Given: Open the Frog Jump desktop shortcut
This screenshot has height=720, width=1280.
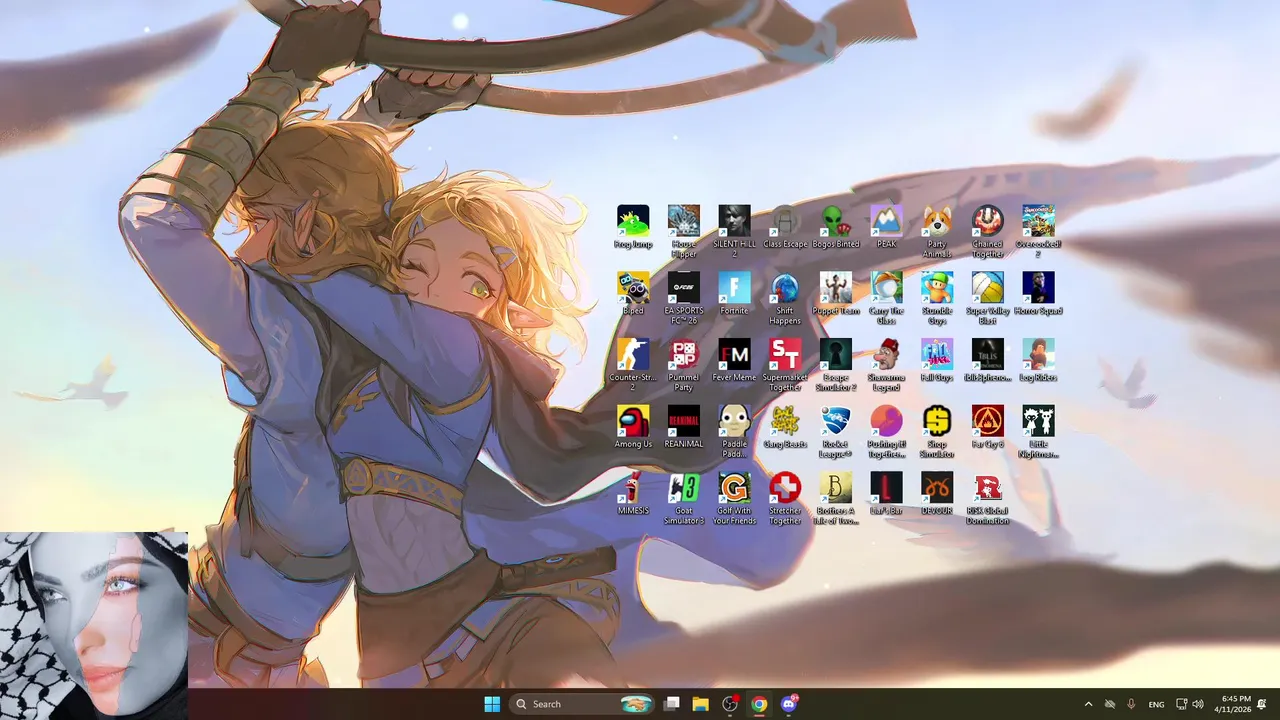Looking at the screenshot, I should pyautogui.click(x=633, y=227).
